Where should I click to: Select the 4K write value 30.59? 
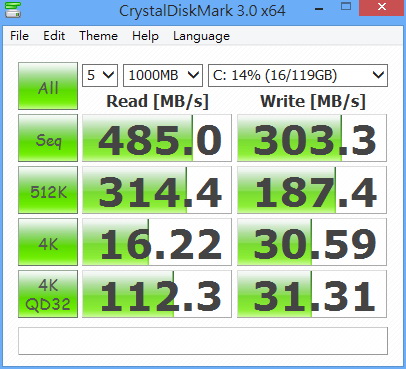312,242
